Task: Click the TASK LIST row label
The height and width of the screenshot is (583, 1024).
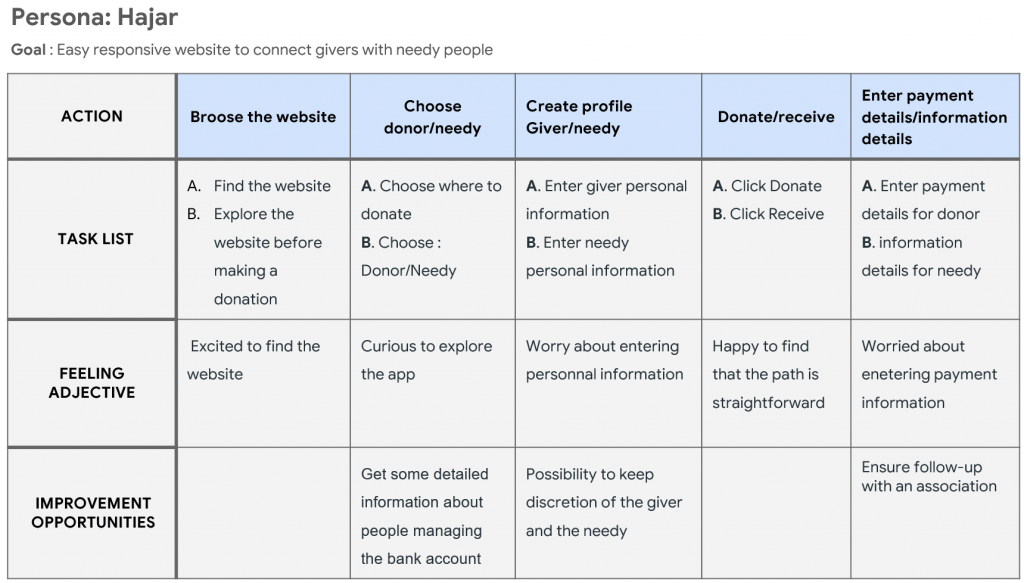Action: coord(95,239)
